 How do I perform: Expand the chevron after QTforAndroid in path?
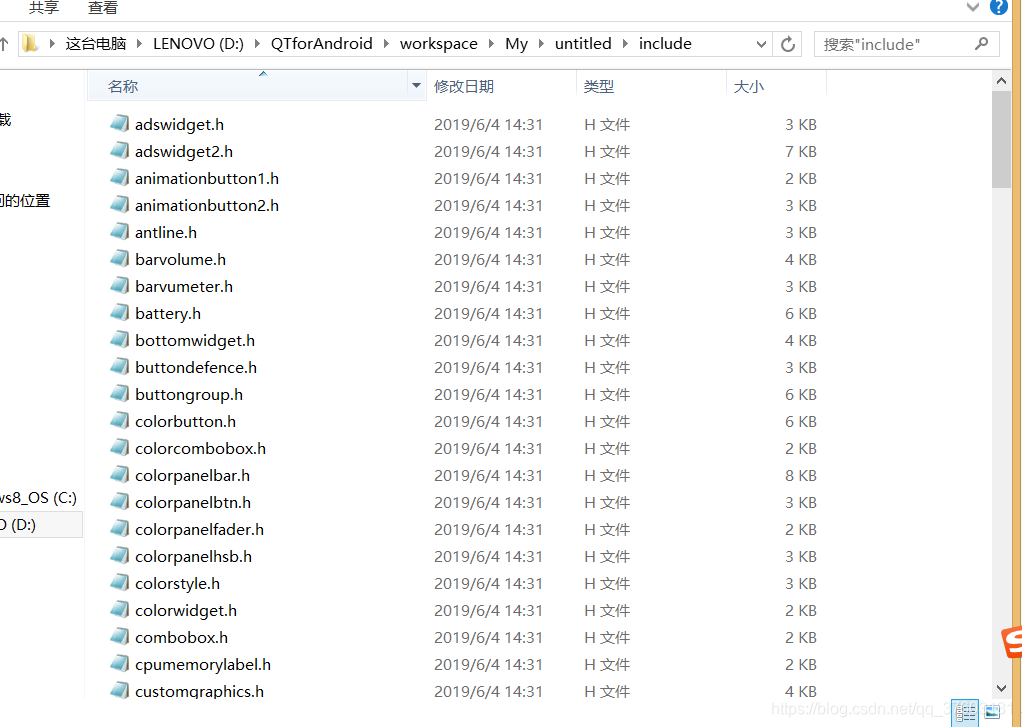[386, 44]
